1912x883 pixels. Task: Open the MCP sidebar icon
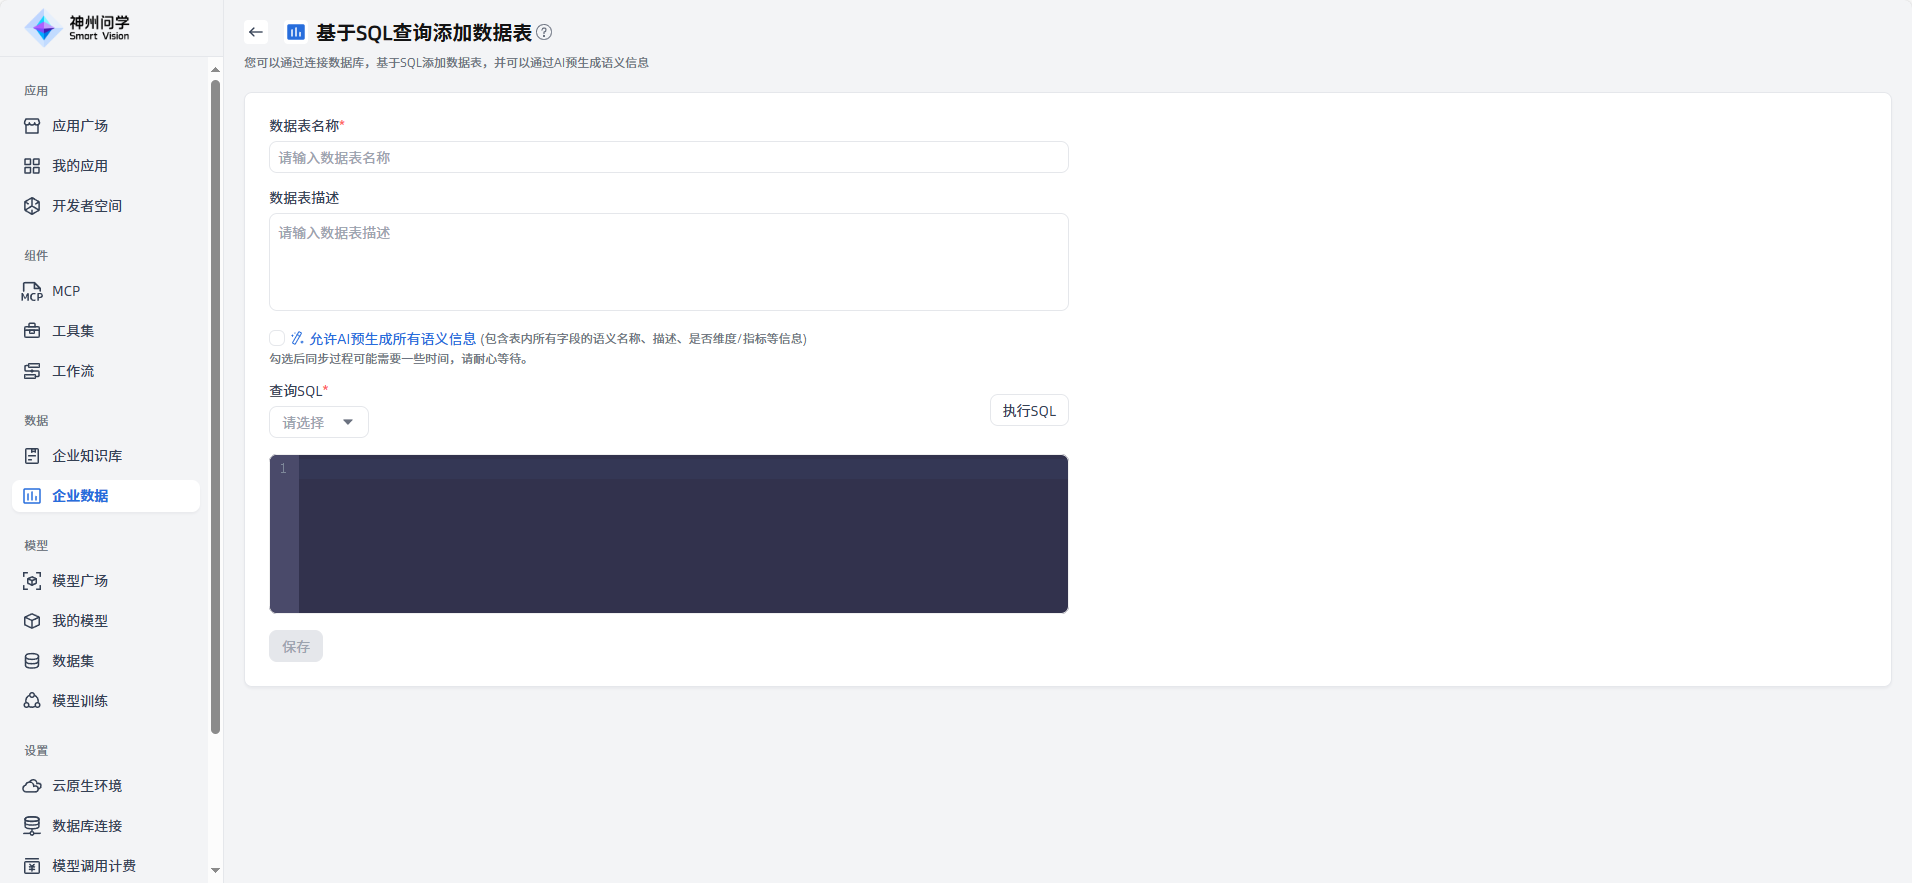[32, 291]
